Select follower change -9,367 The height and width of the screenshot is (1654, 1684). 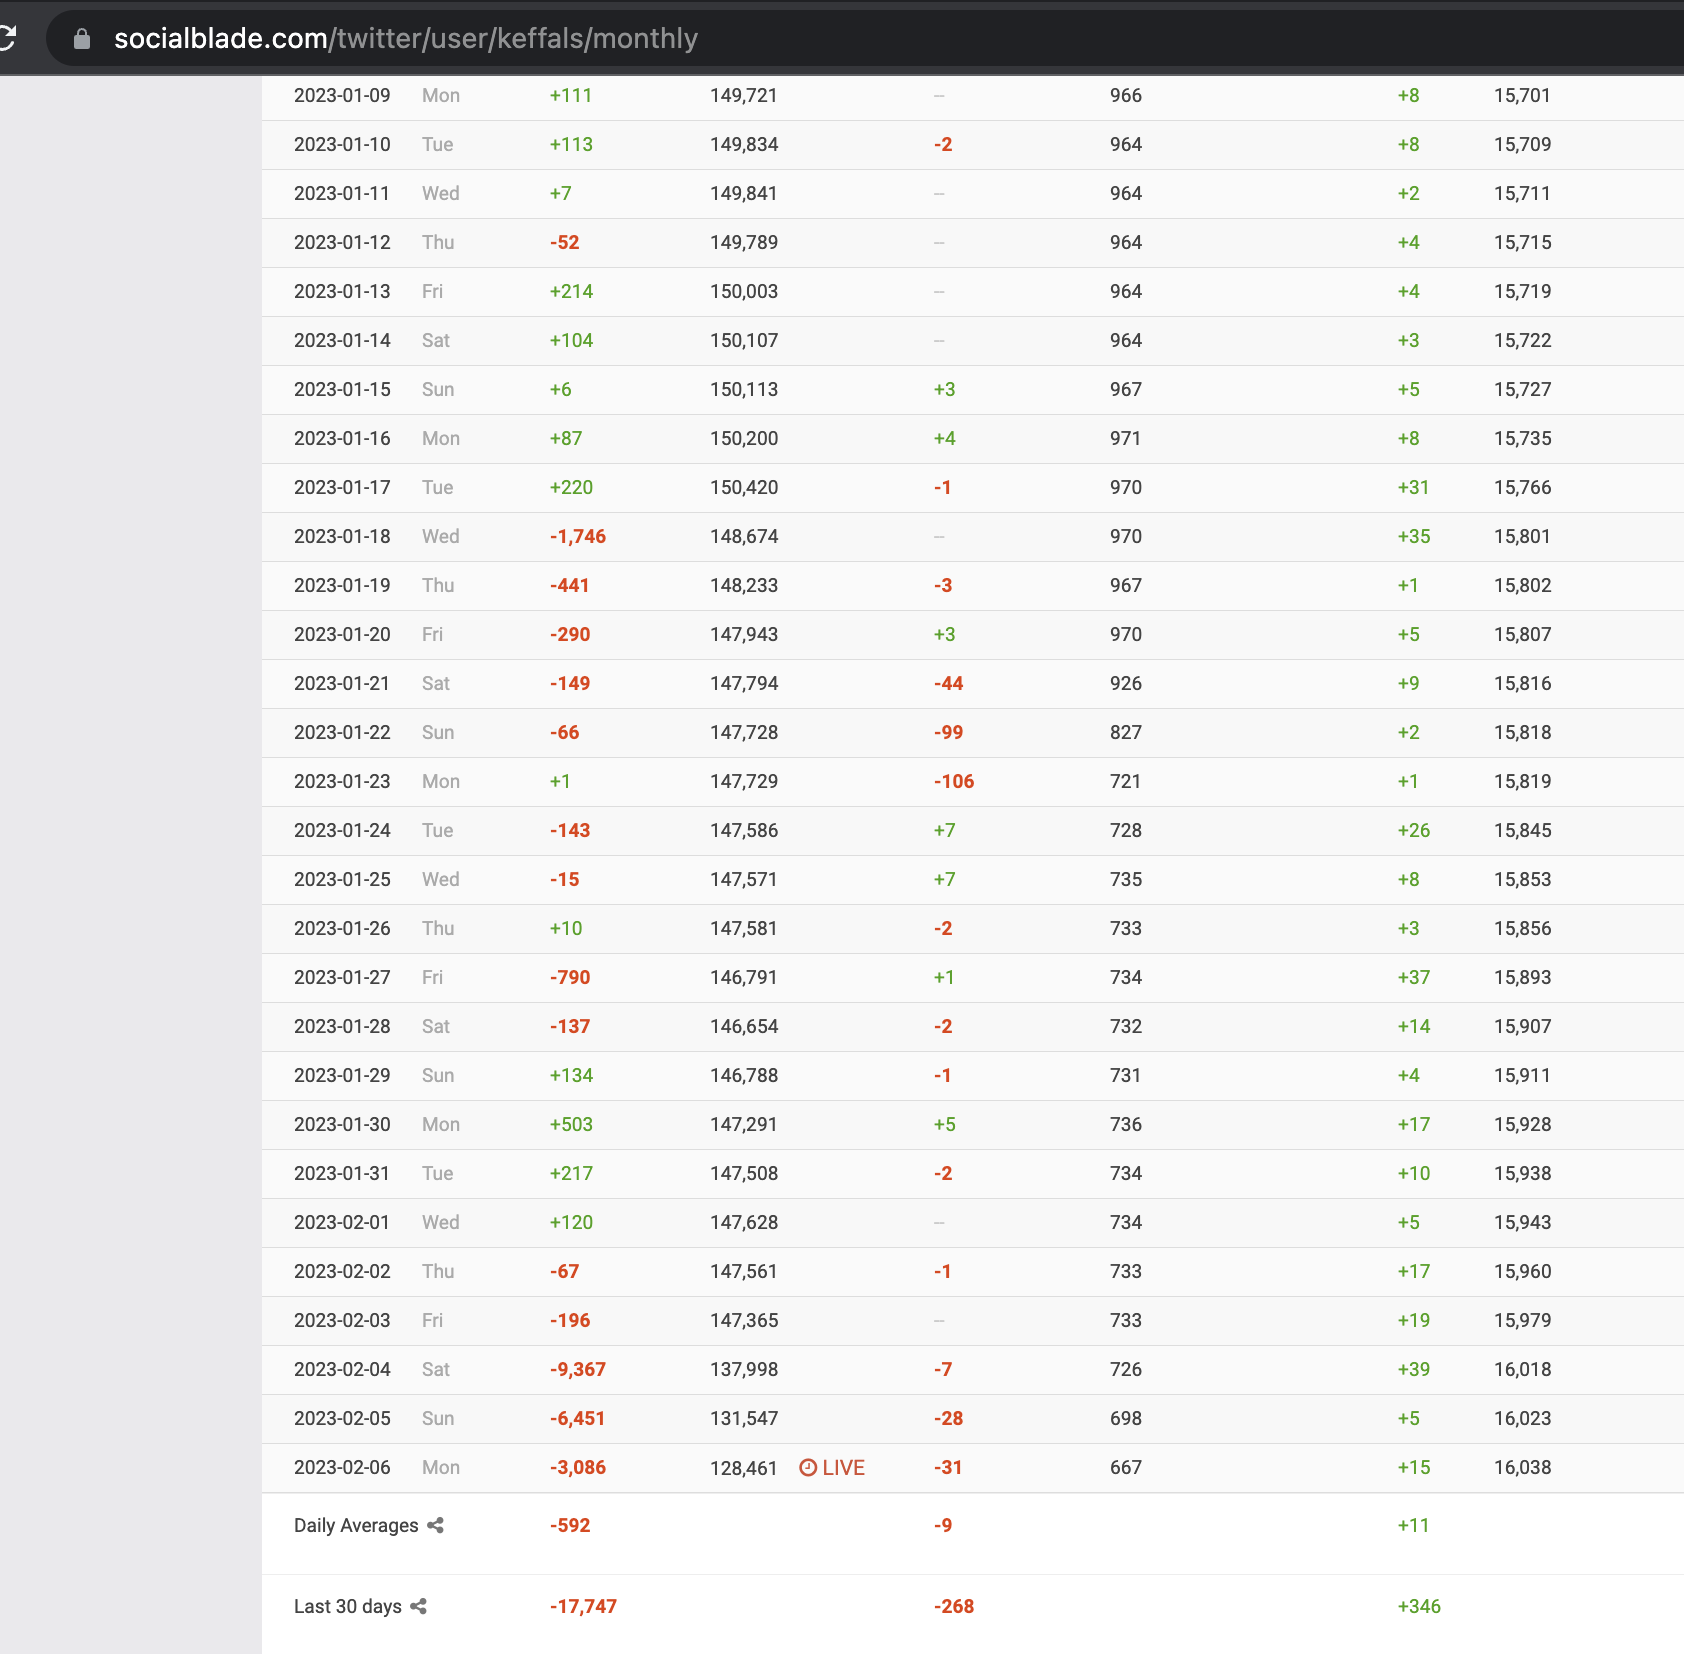coord(578,1369)
